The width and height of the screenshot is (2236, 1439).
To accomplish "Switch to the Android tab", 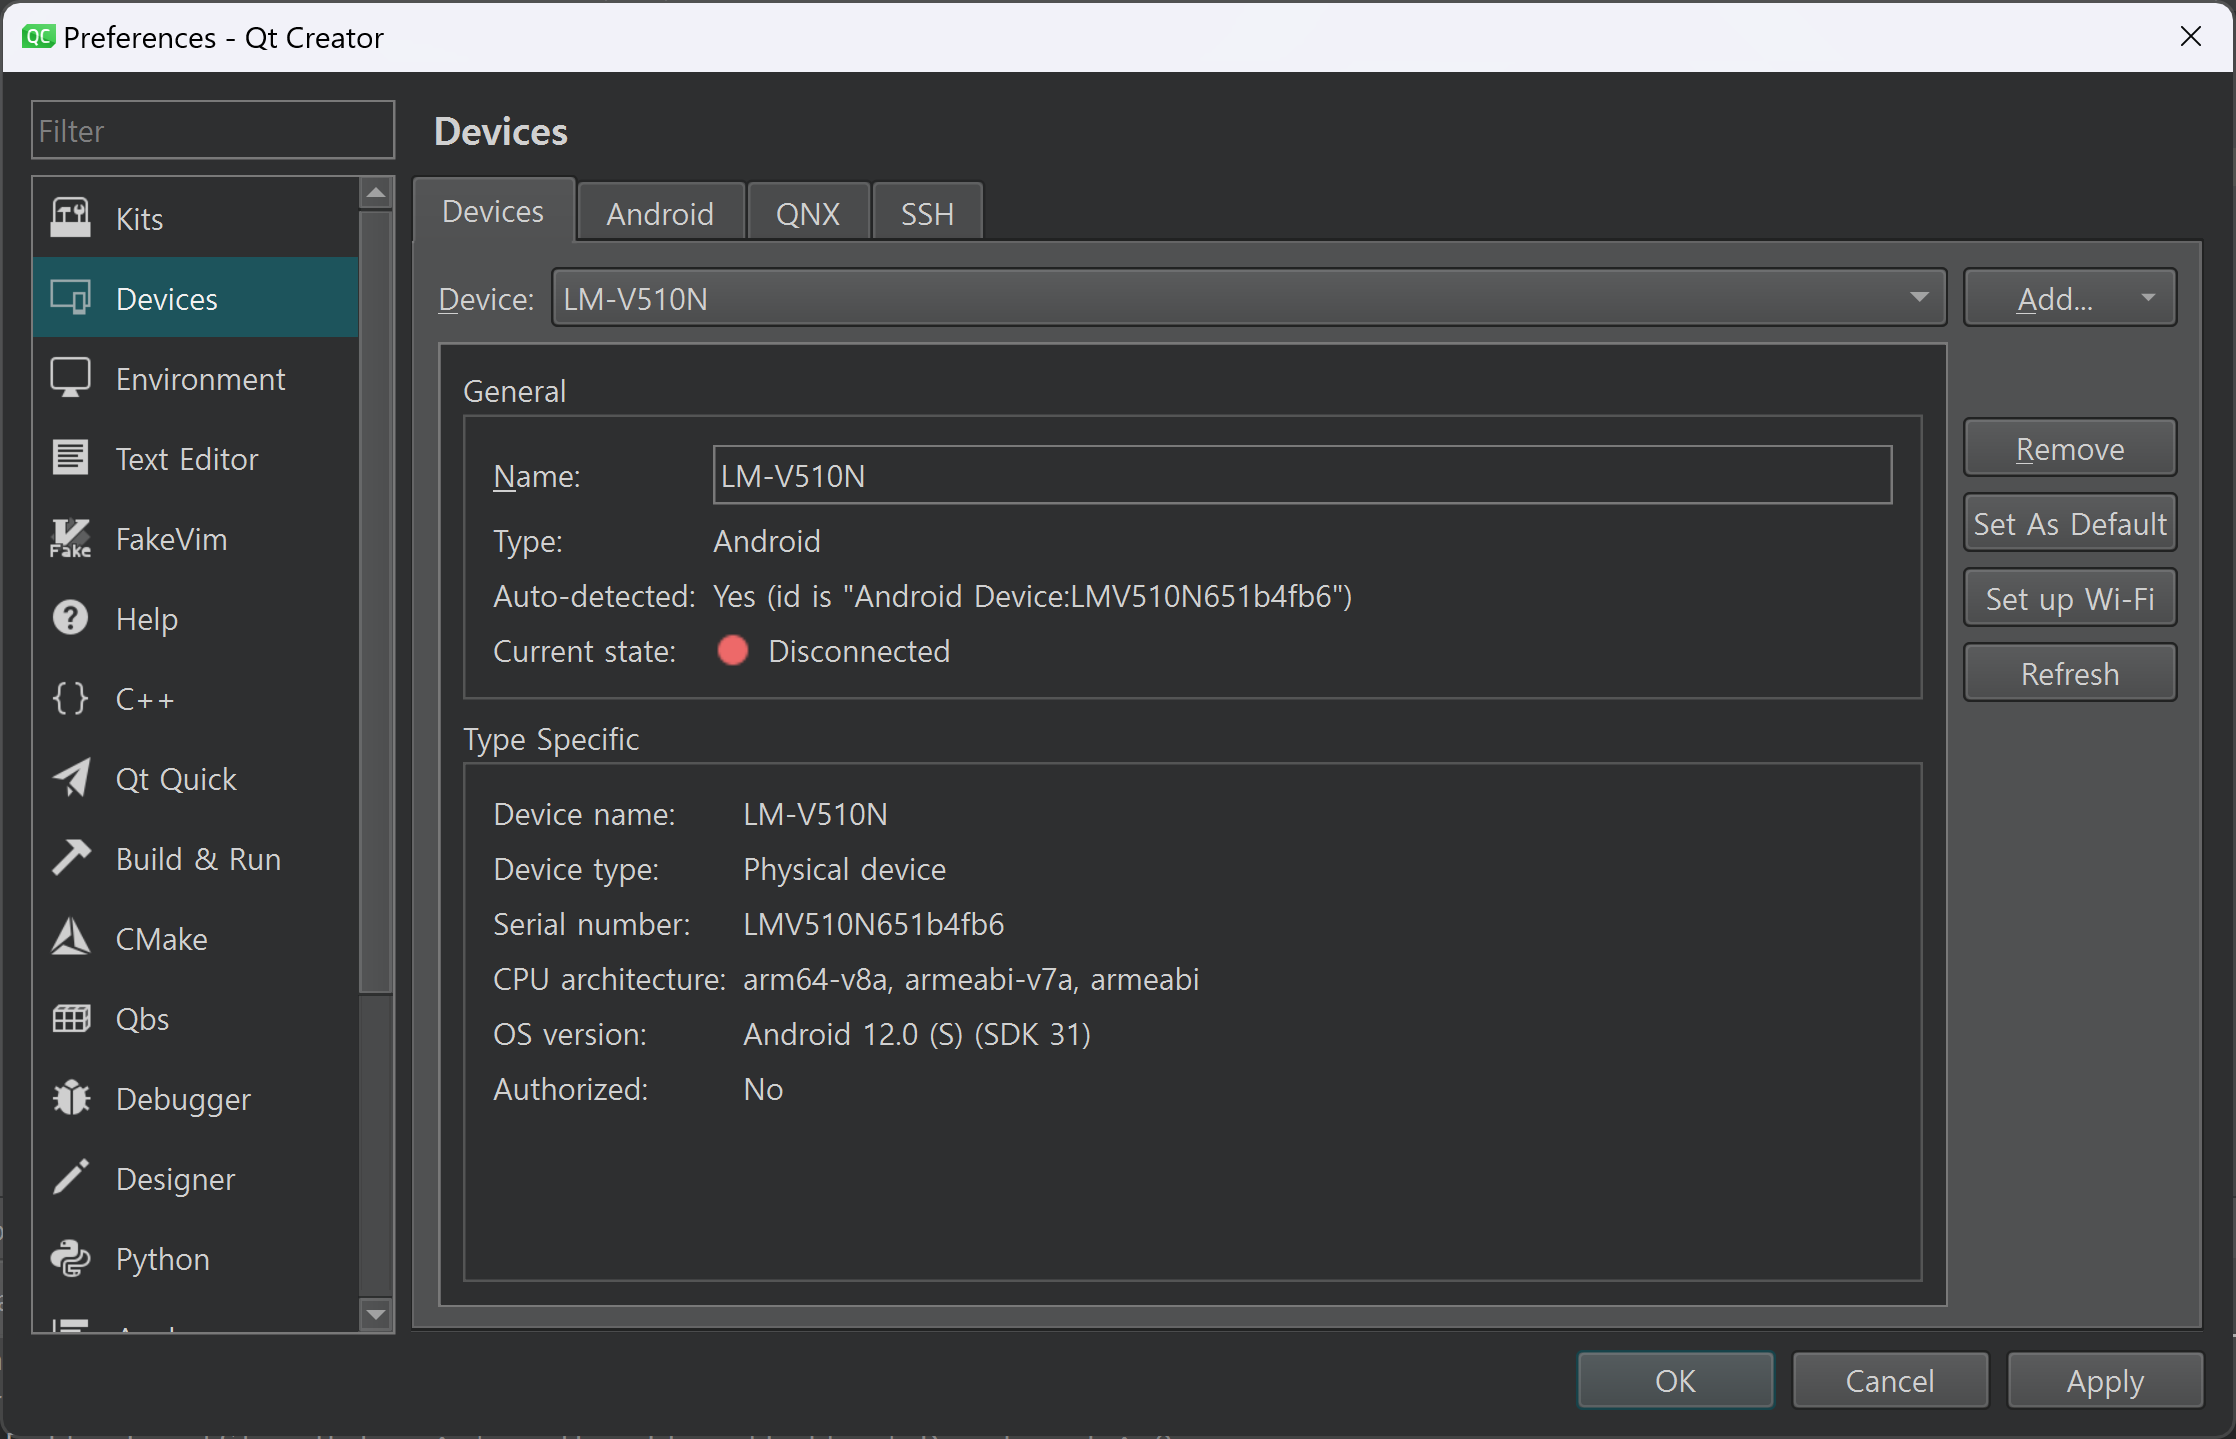I will pyautogui.click(x=660, y=213).
